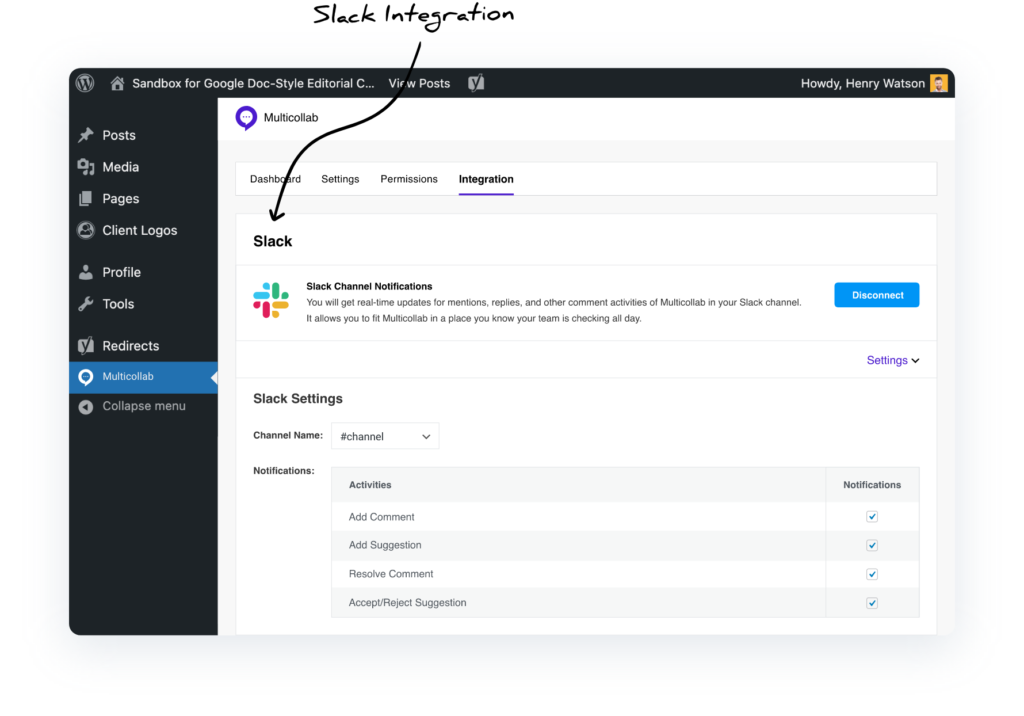Click the Client Logos icon
The image size is (1024, 716).
pyautogui.click(x=86, y=230)
